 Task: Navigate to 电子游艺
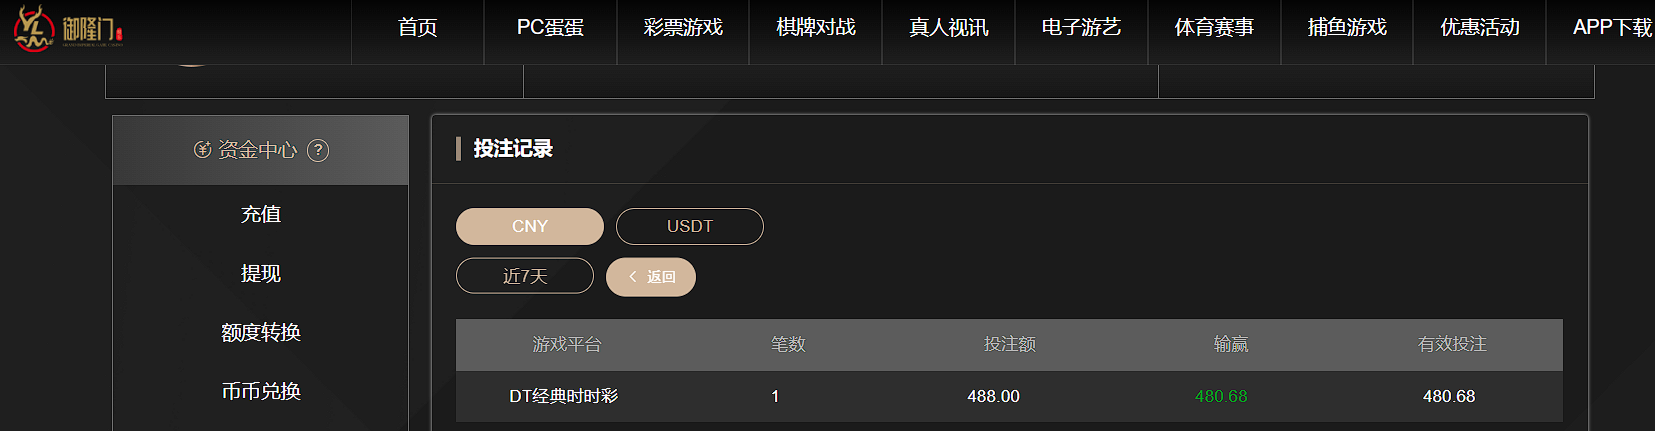click(1081, 28)
